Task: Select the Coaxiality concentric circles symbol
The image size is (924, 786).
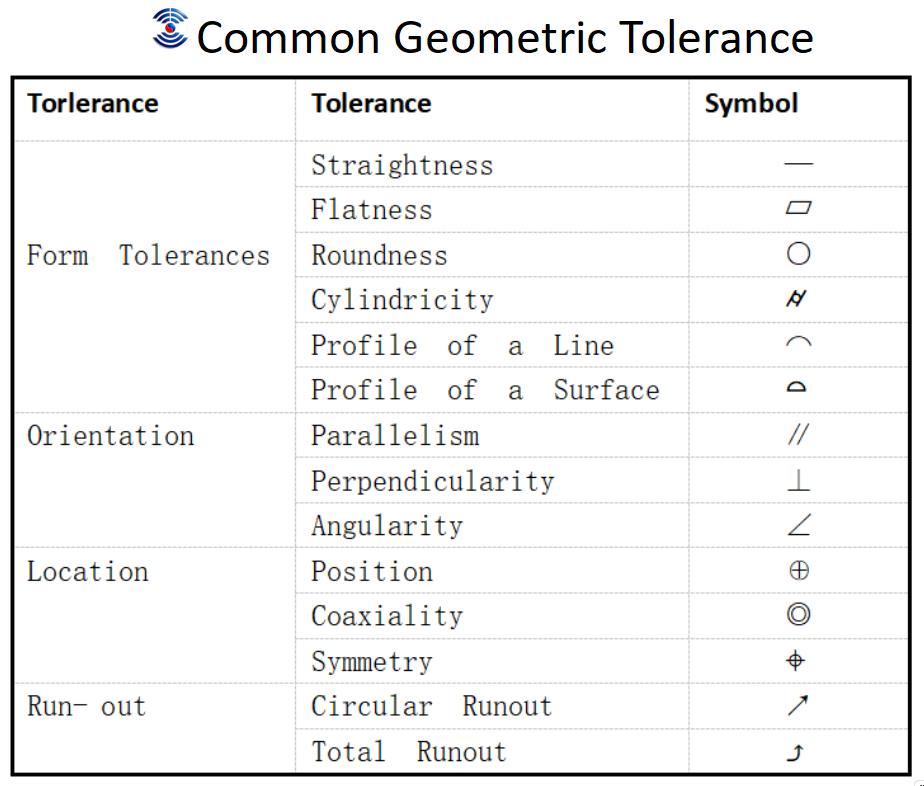Action: click(x=798, y=615)
